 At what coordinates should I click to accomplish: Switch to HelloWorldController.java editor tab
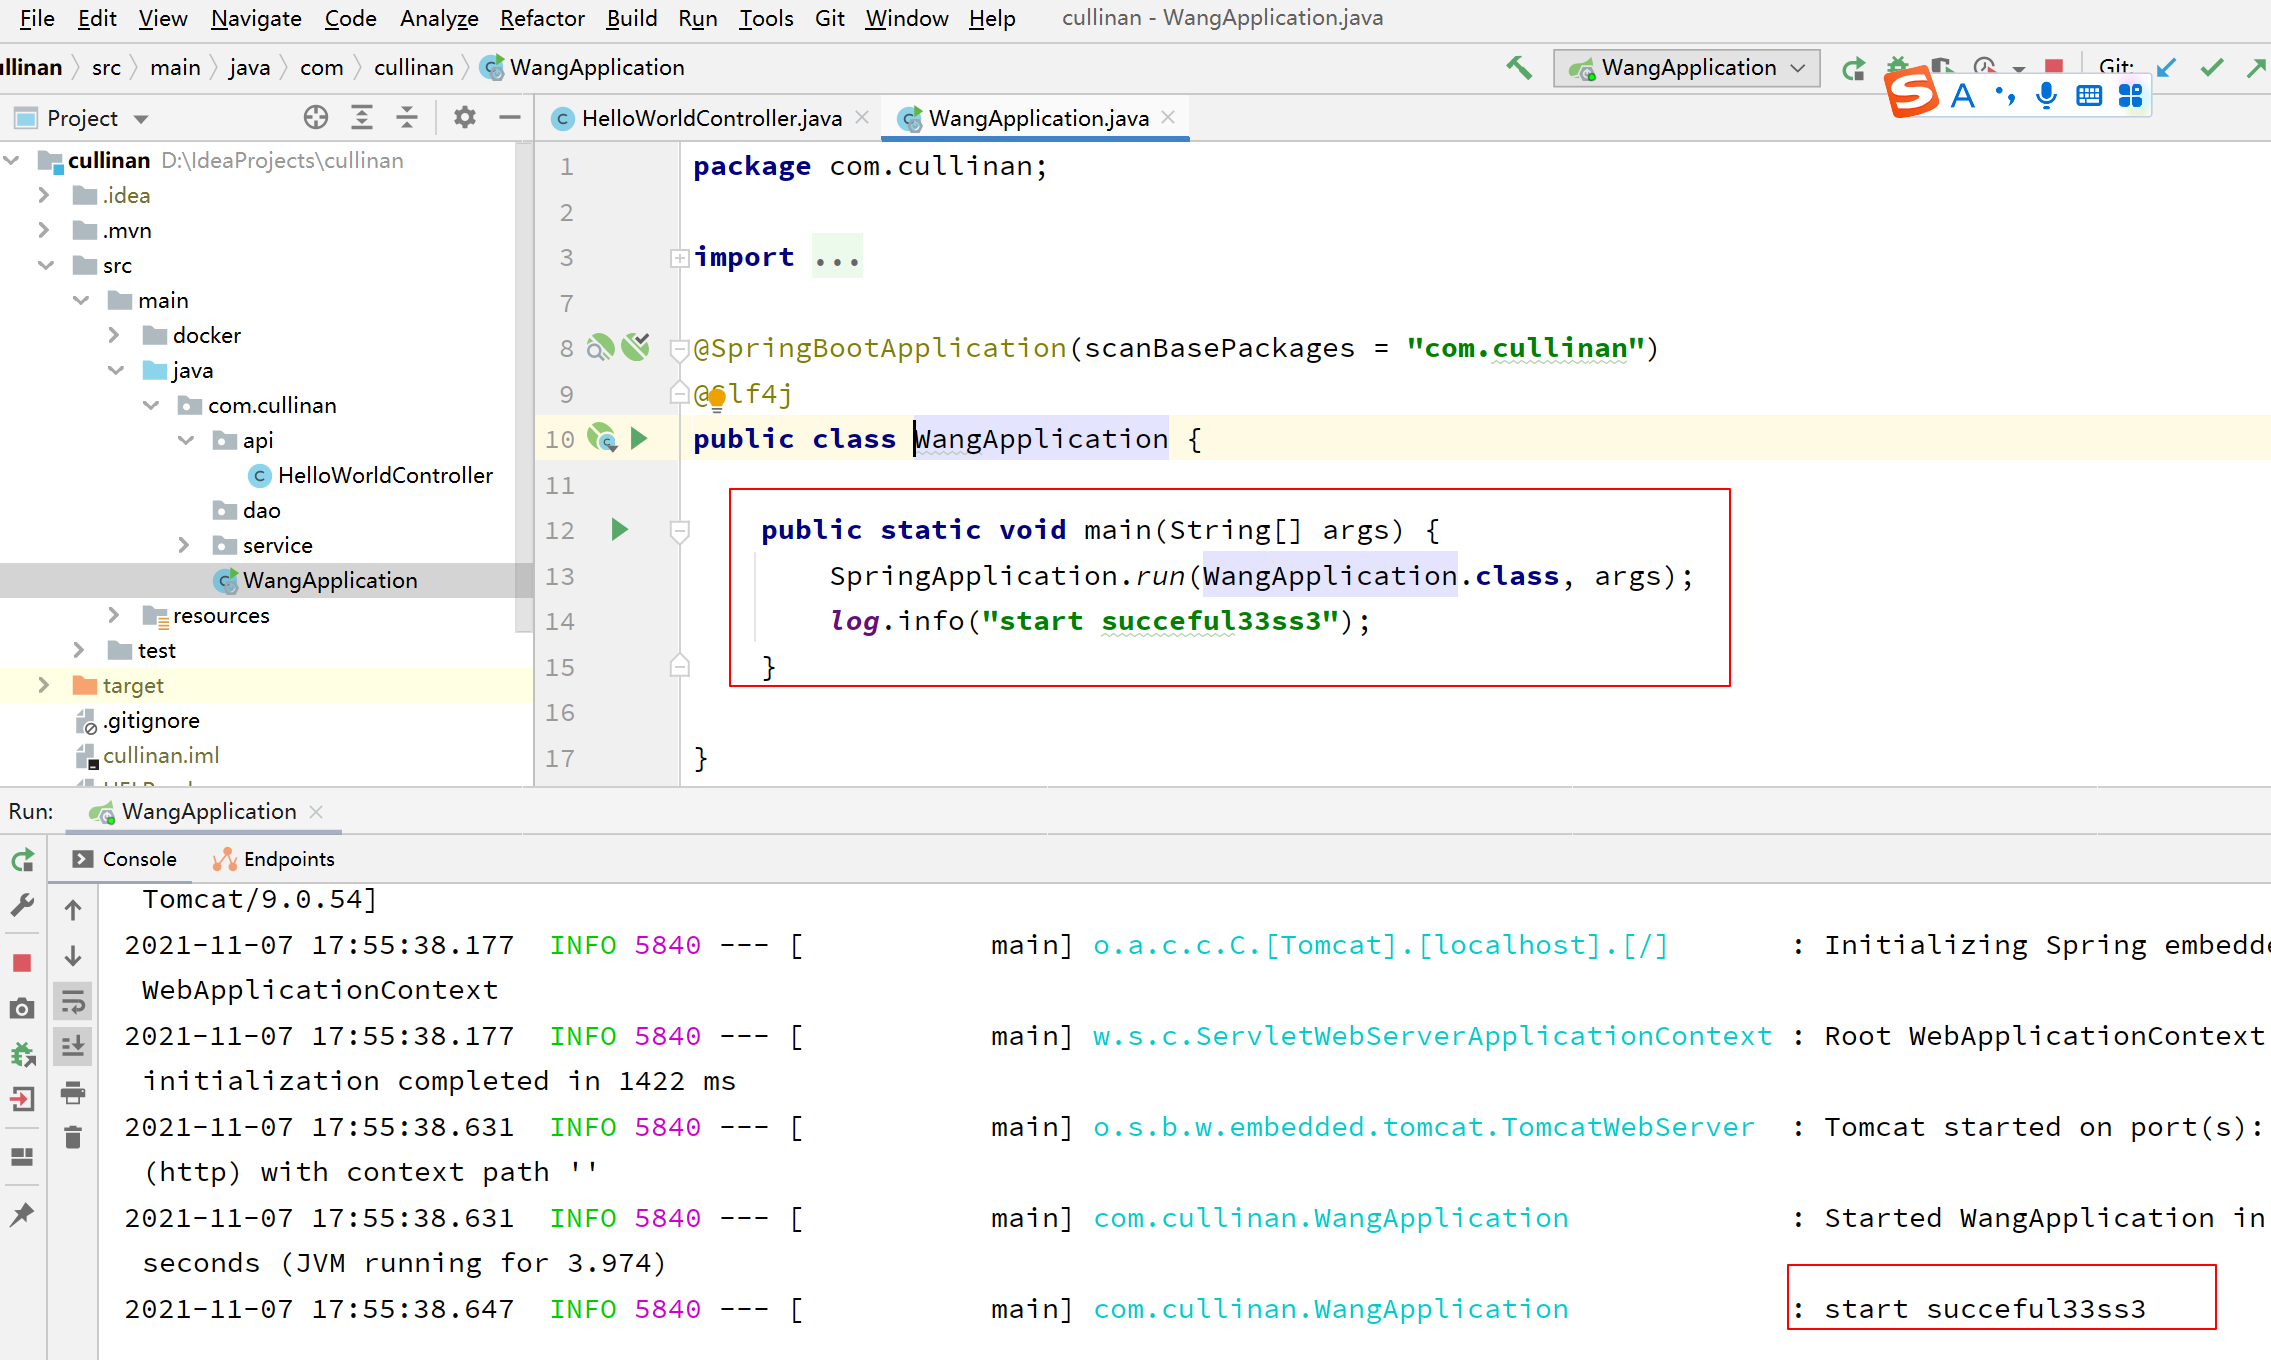pos(711,118)
